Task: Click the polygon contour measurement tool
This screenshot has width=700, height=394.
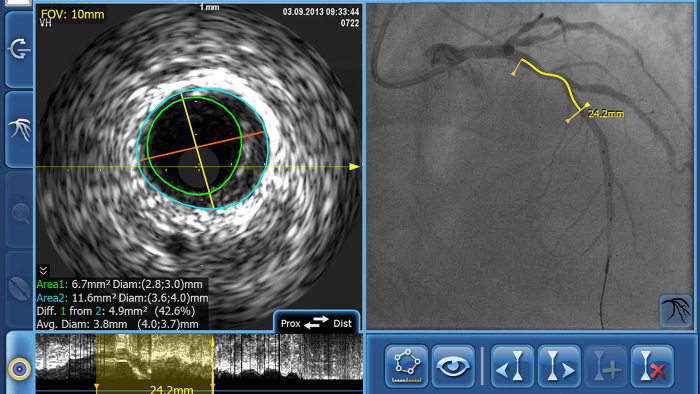Action: [x=407, y=366]
